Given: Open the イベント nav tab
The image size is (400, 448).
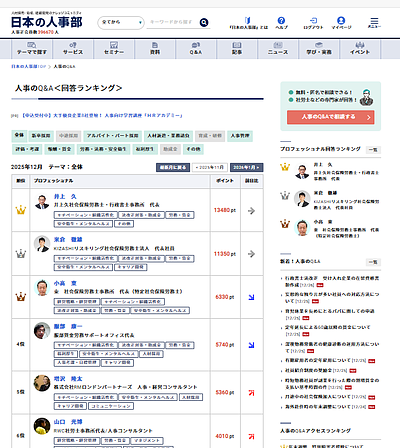Looking at the screenshot, I should 360,49.
